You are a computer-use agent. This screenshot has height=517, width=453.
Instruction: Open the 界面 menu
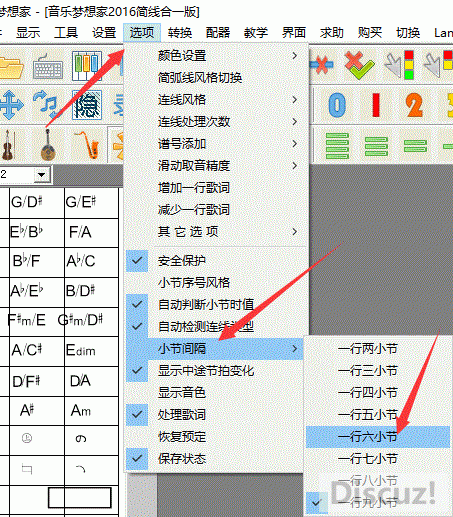tap(294, 33)
